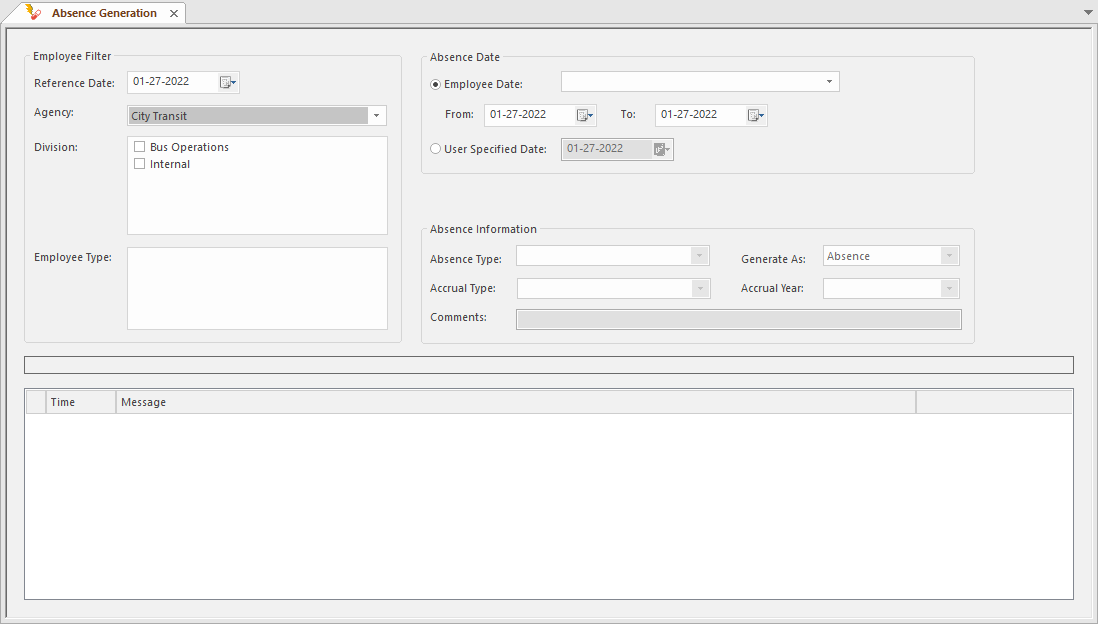The image size is (1098, 624).
Task: Click in the Reference Date field
Action: [172, 82]
